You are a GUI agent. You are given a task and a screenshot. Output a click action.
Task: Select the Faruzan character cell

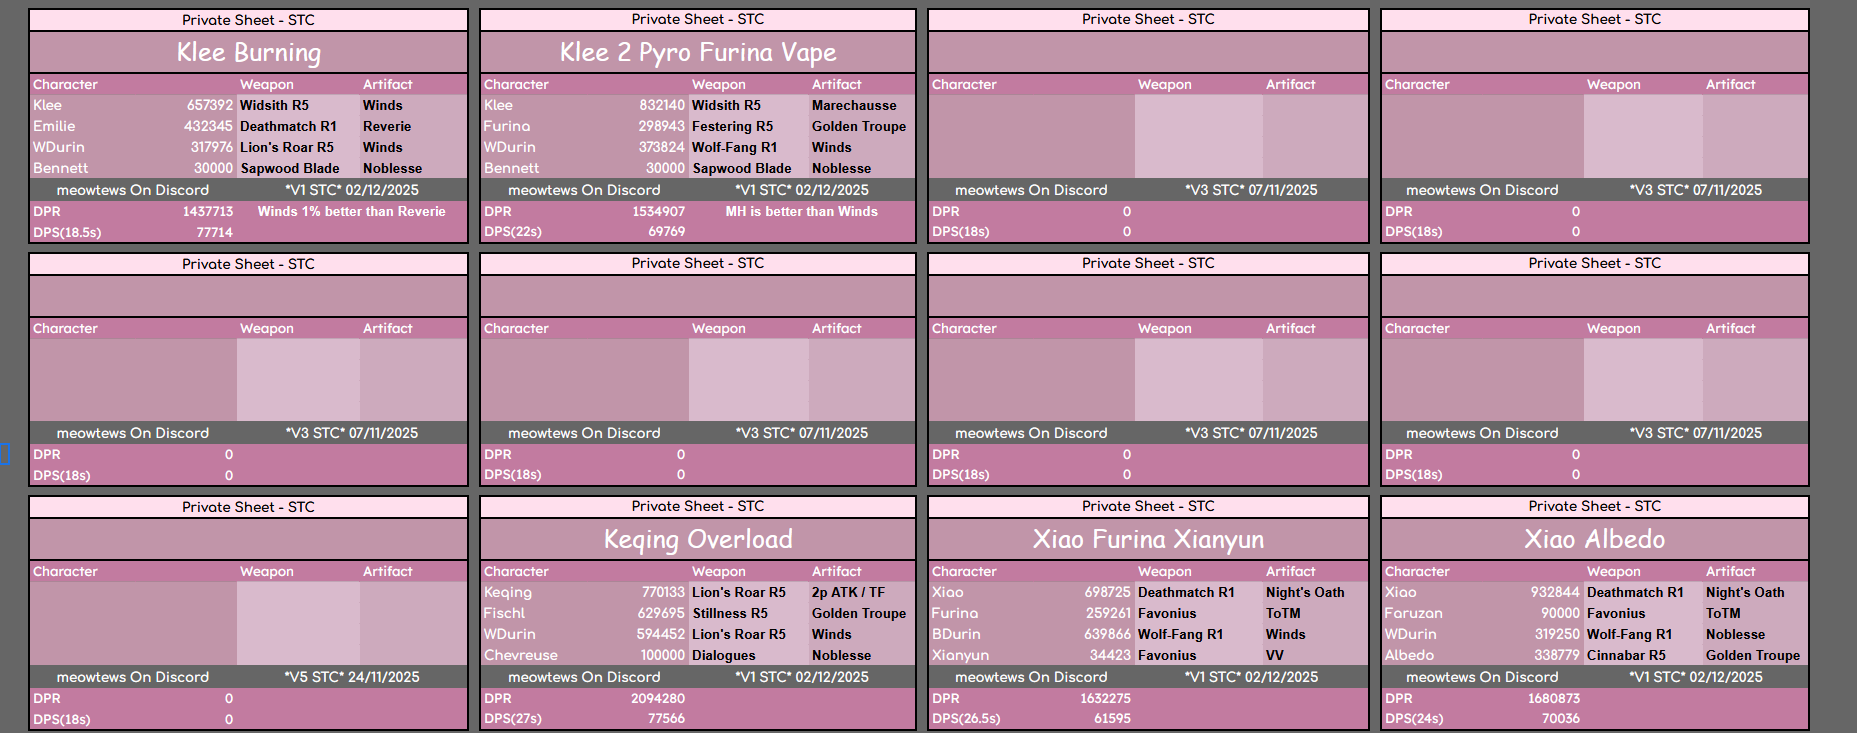pos(1414,613)
